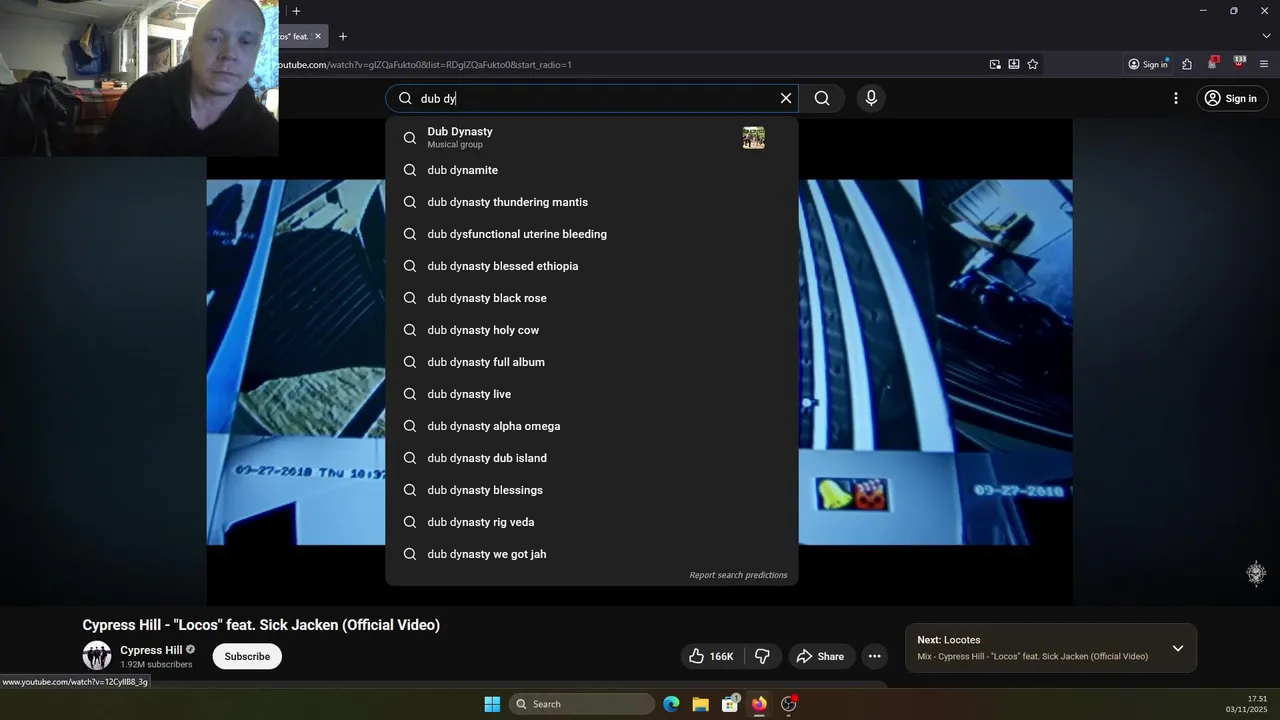Viewport: 1280px width, 720px height.
Task: Click the Share button
Action: point(820,656)
